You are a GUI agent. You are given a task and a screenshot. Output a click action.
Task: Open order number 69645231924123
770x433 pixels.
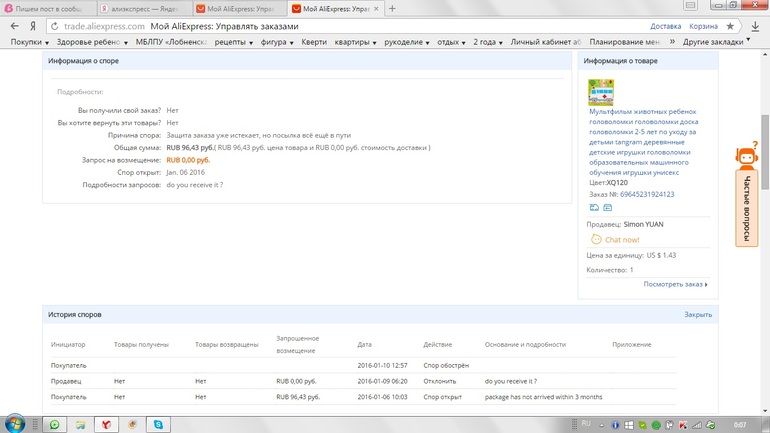click(647, 194)
